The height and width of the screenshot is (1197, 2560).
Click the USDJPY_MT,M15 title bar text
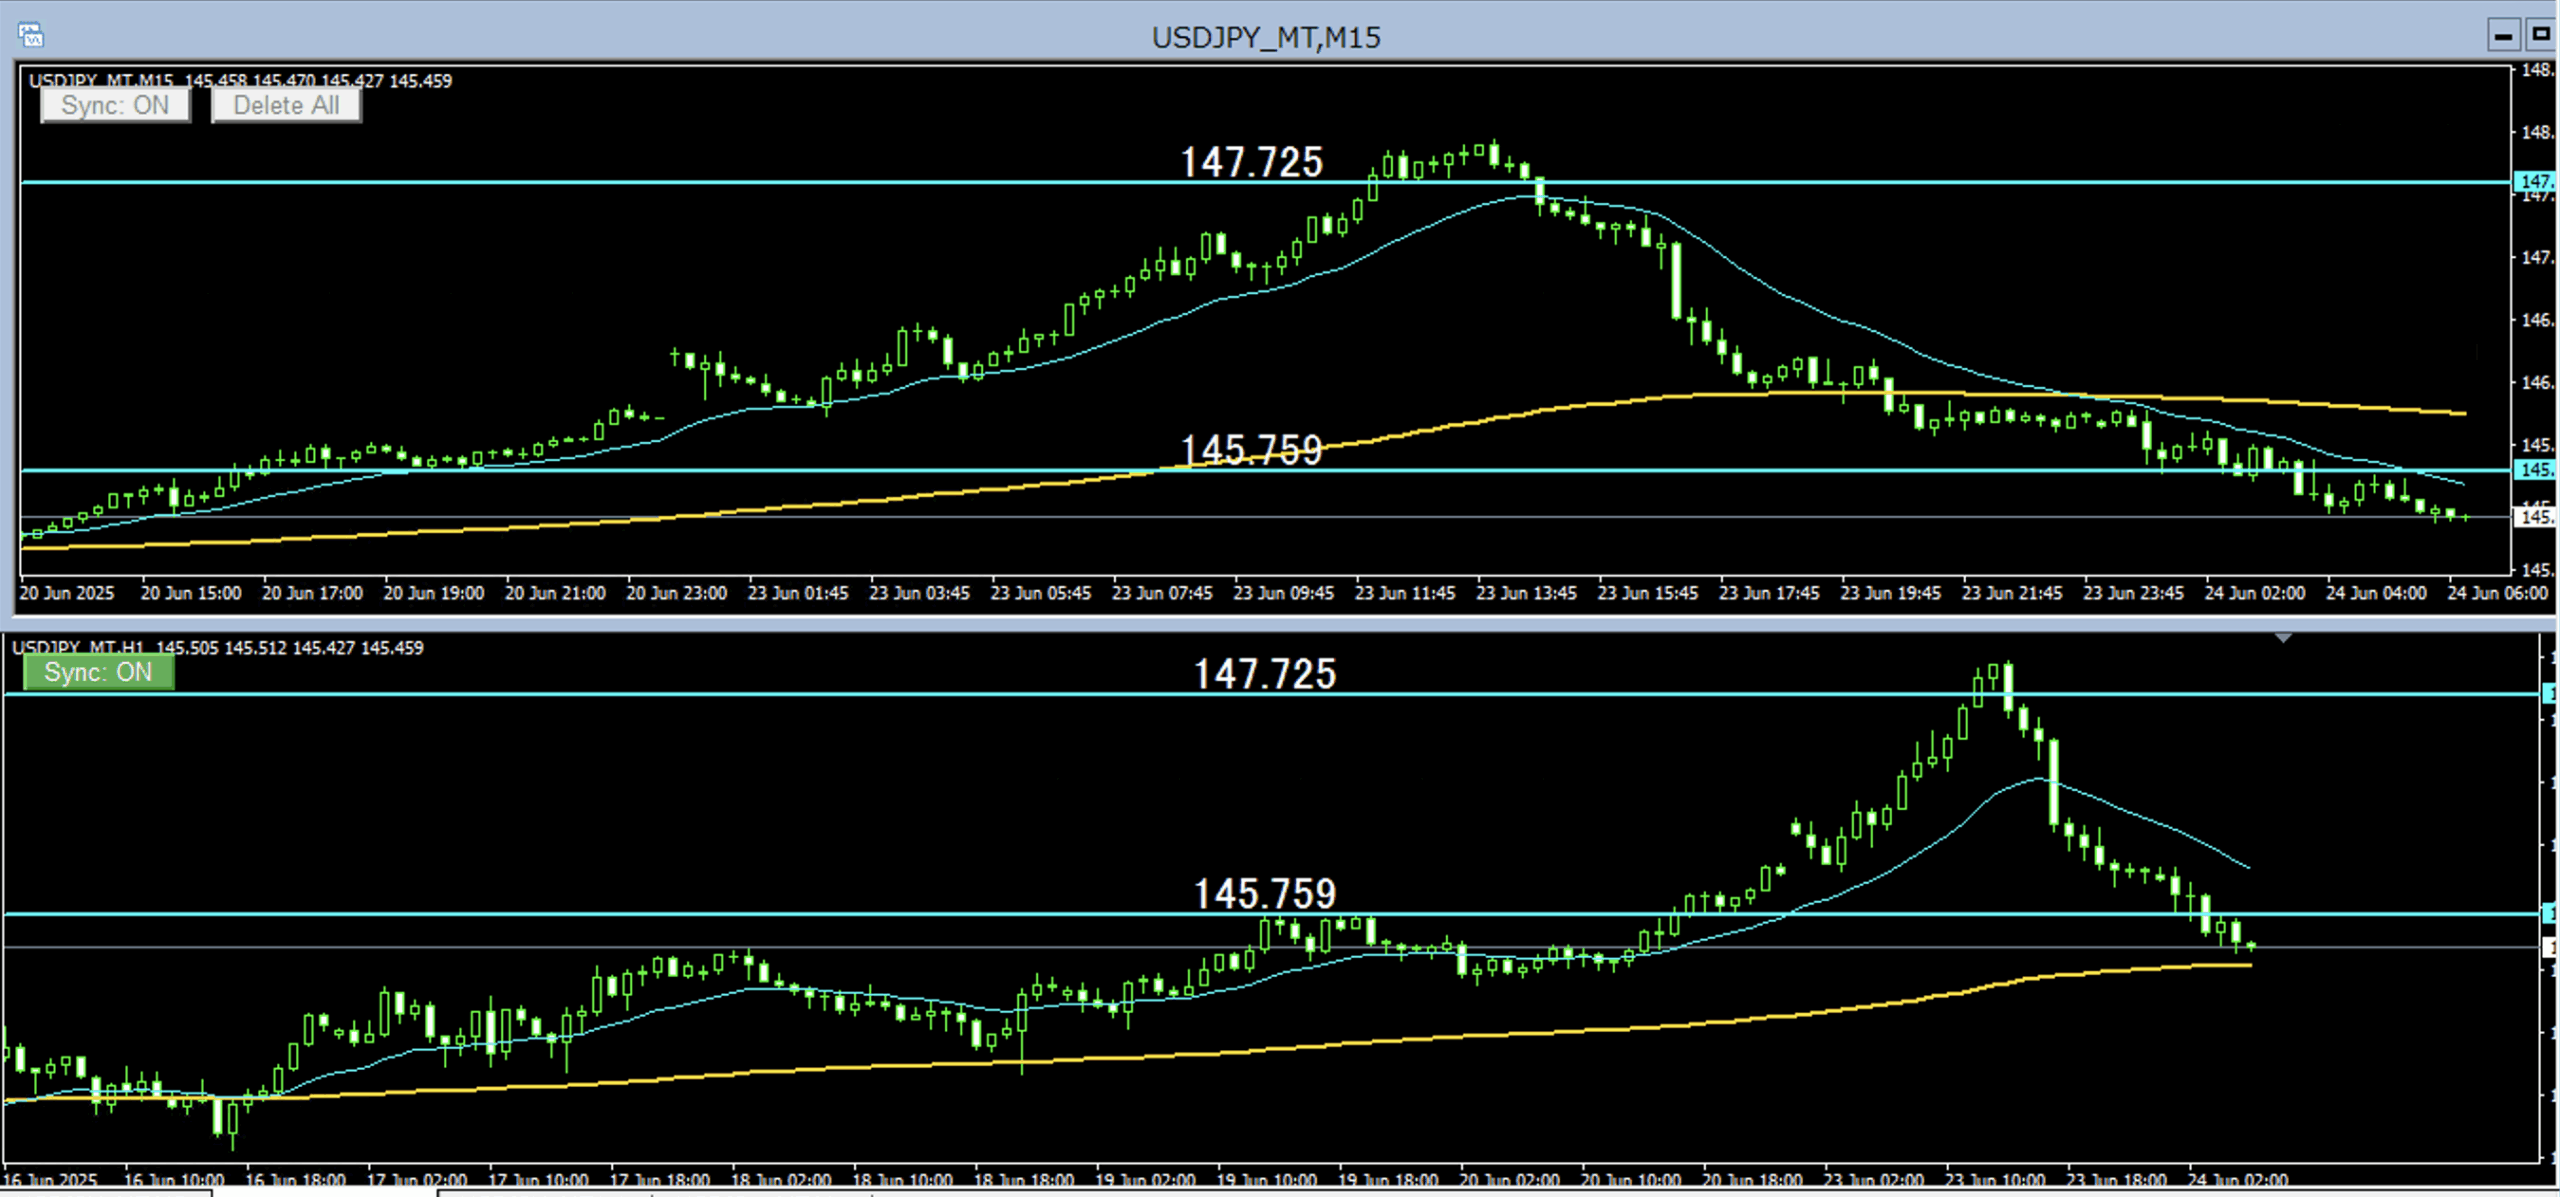[1266, 38]
